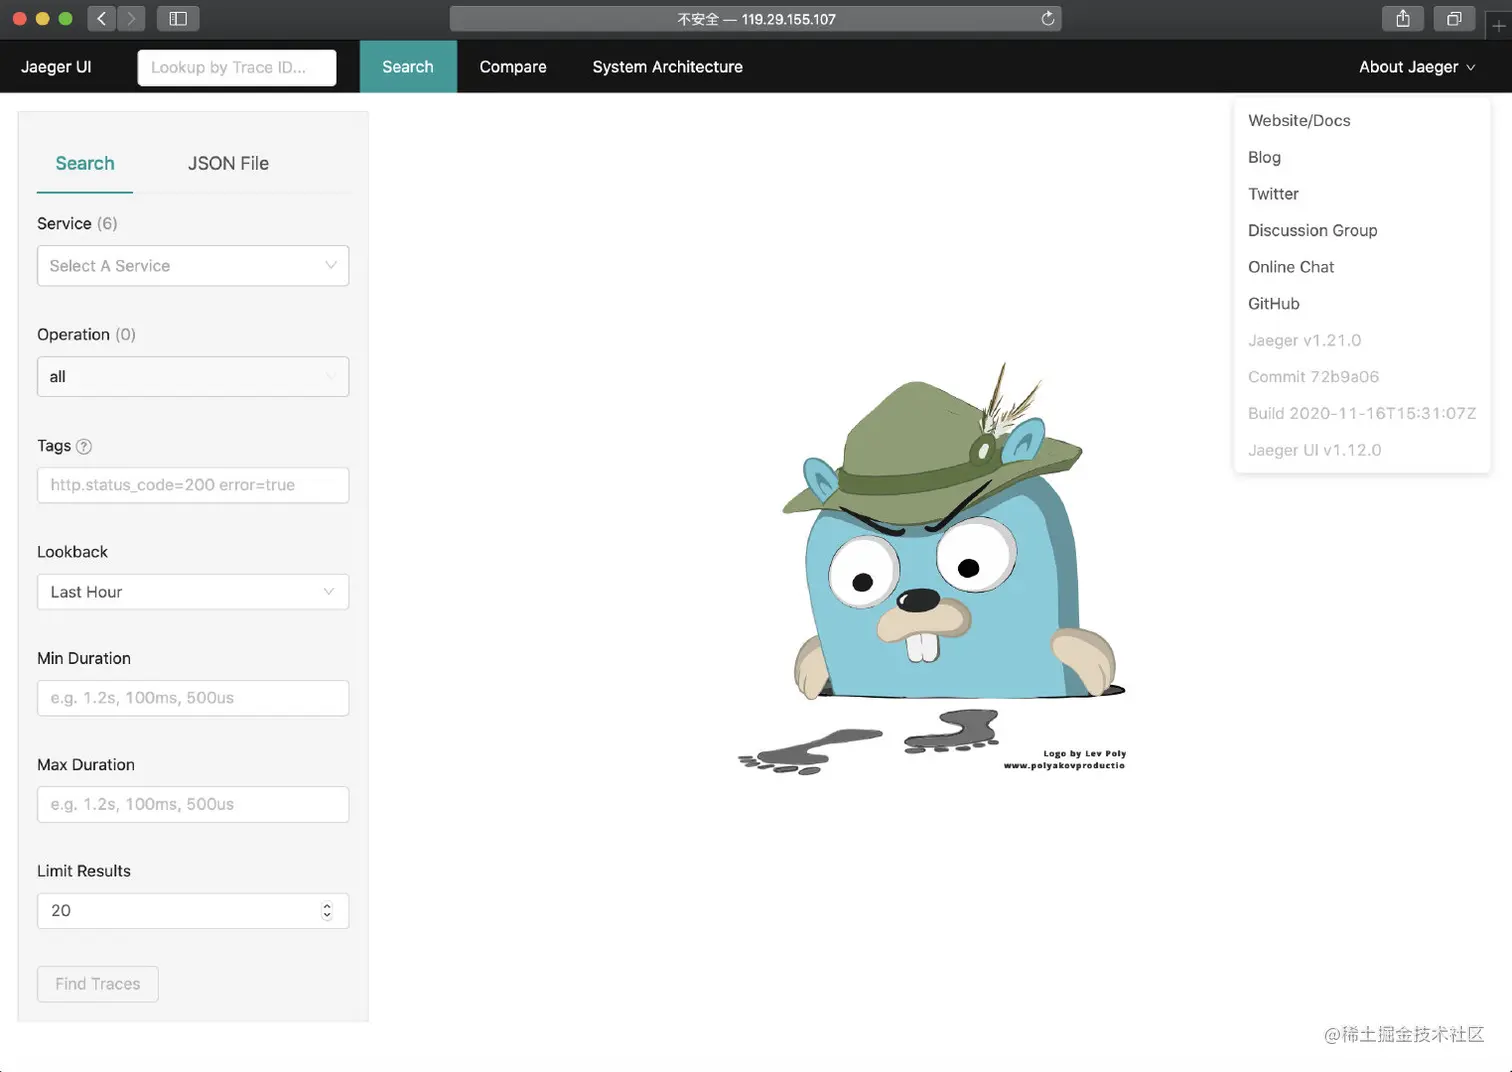Viewport: 1512px width, 1072px height.
Task: Open a new tab with plus icon
Action: point(1498,24)
